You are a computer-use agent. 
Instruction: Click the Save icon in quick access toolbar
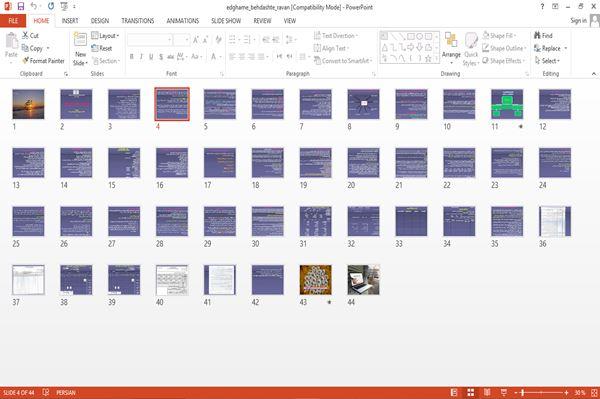[x=21, y=6]
